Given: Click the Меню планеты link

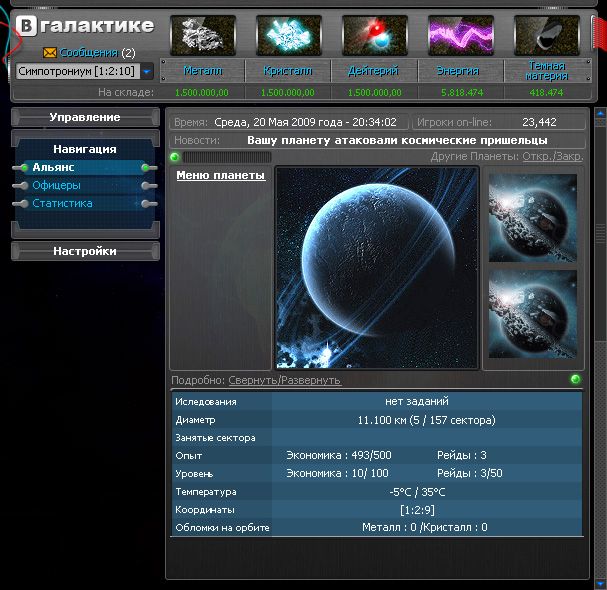Looking at the screenshot, I should pos(220,176).
